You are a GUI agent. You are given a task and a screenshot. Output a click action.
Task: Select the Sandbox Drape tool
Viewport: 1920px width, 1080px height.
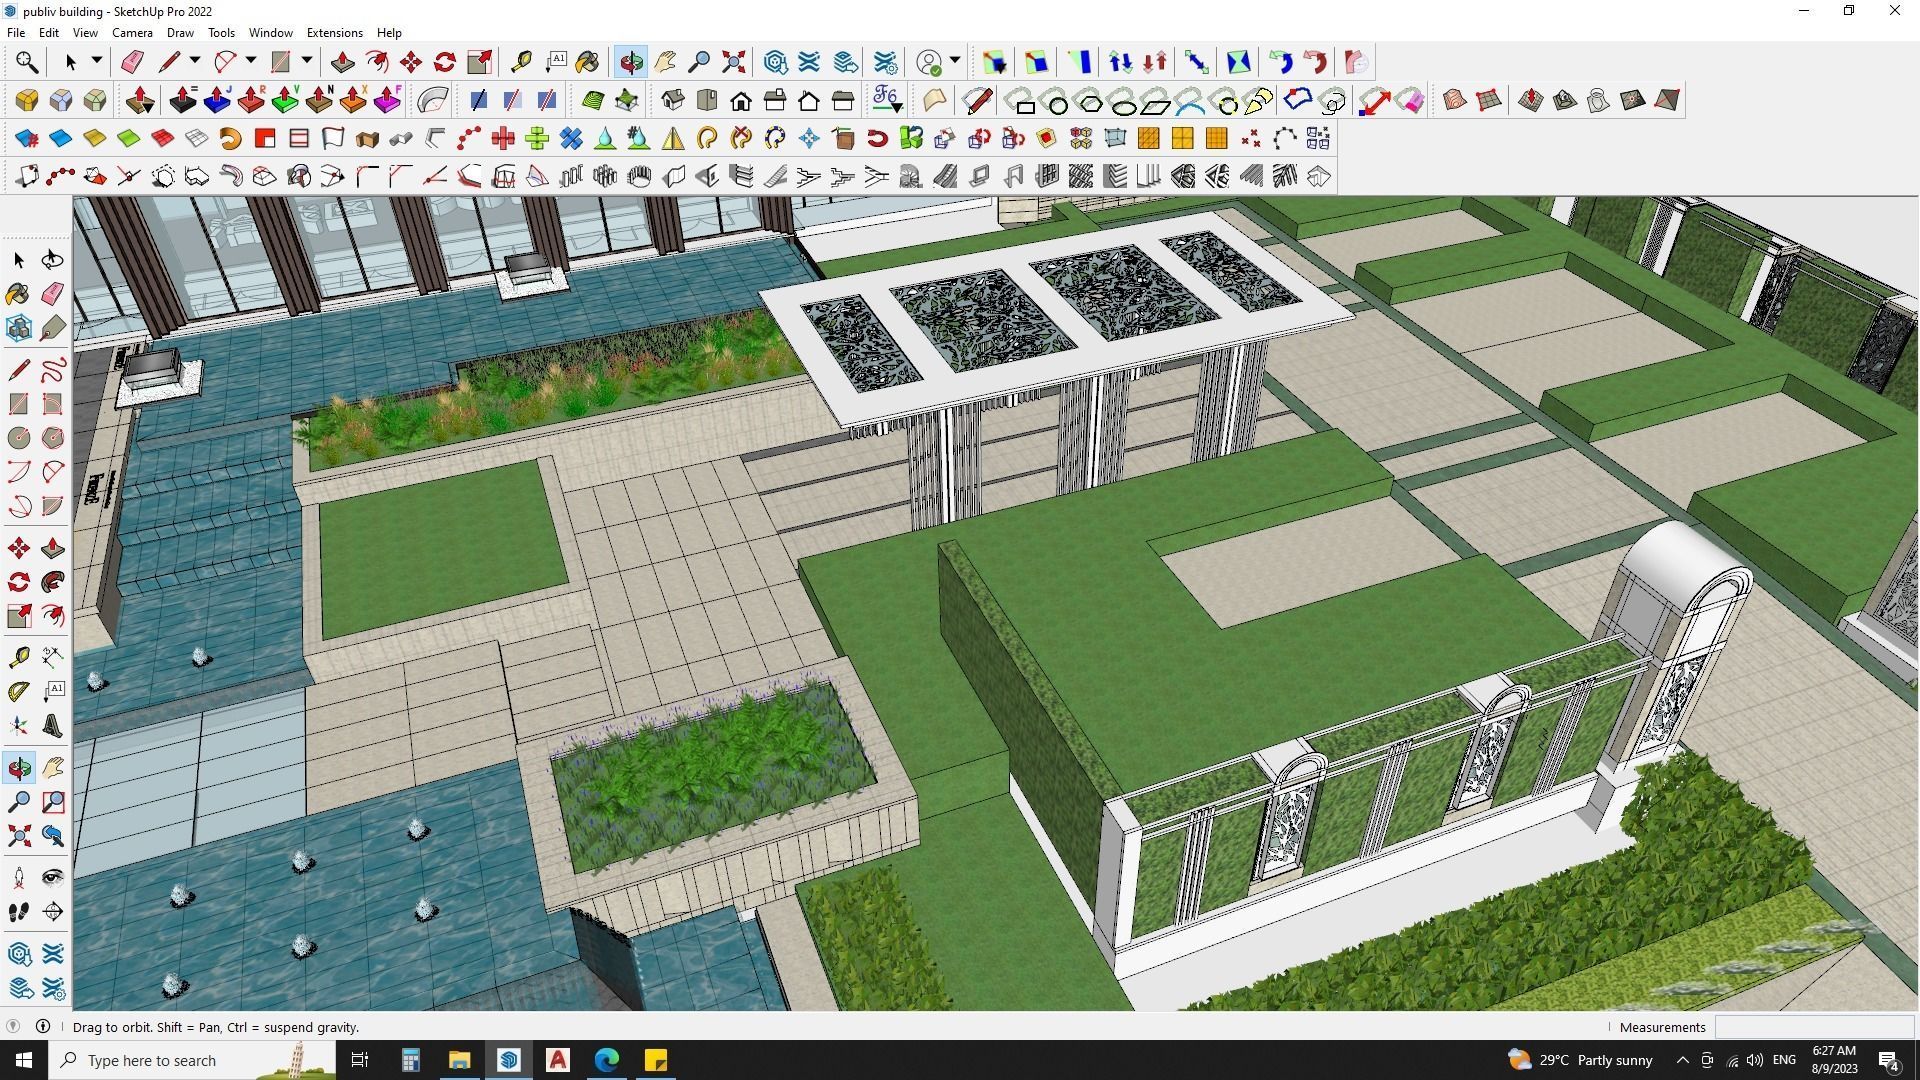1599,100
